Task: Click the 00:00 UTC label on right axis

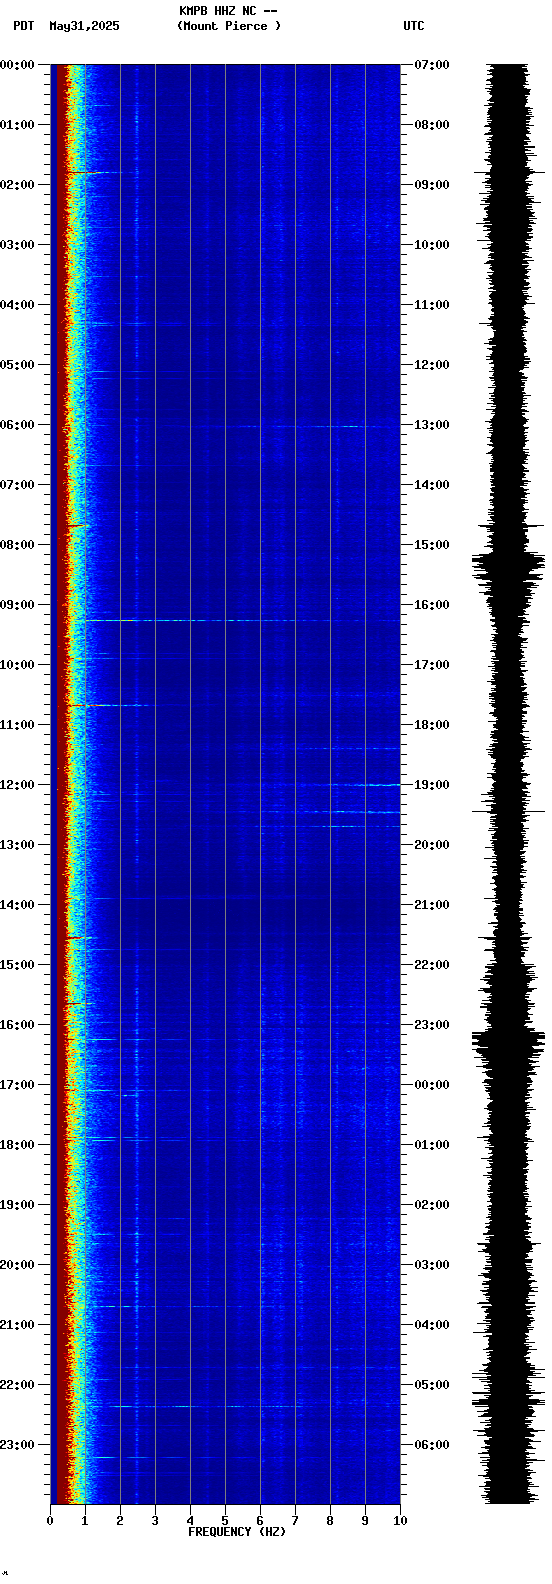Action: (432, 1085)
